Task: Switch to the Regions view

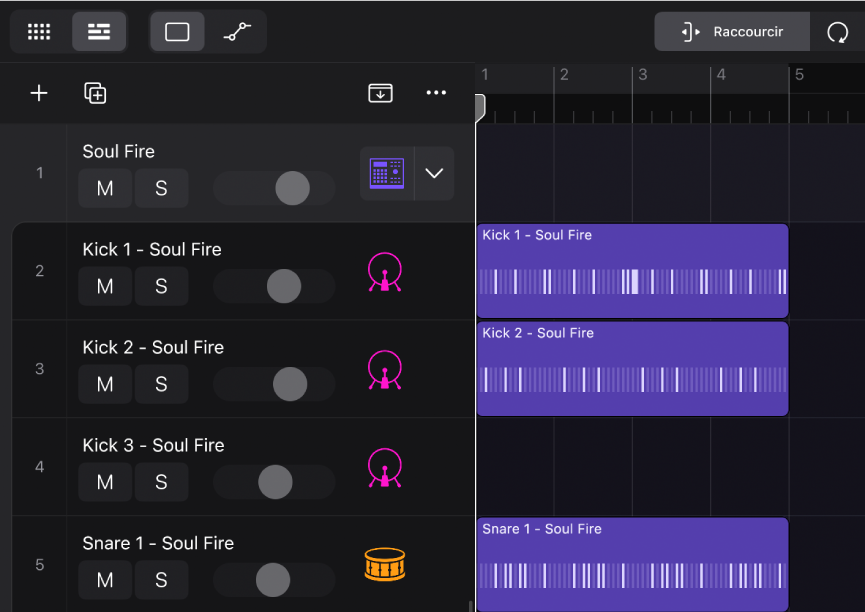Action: [177, 31]
